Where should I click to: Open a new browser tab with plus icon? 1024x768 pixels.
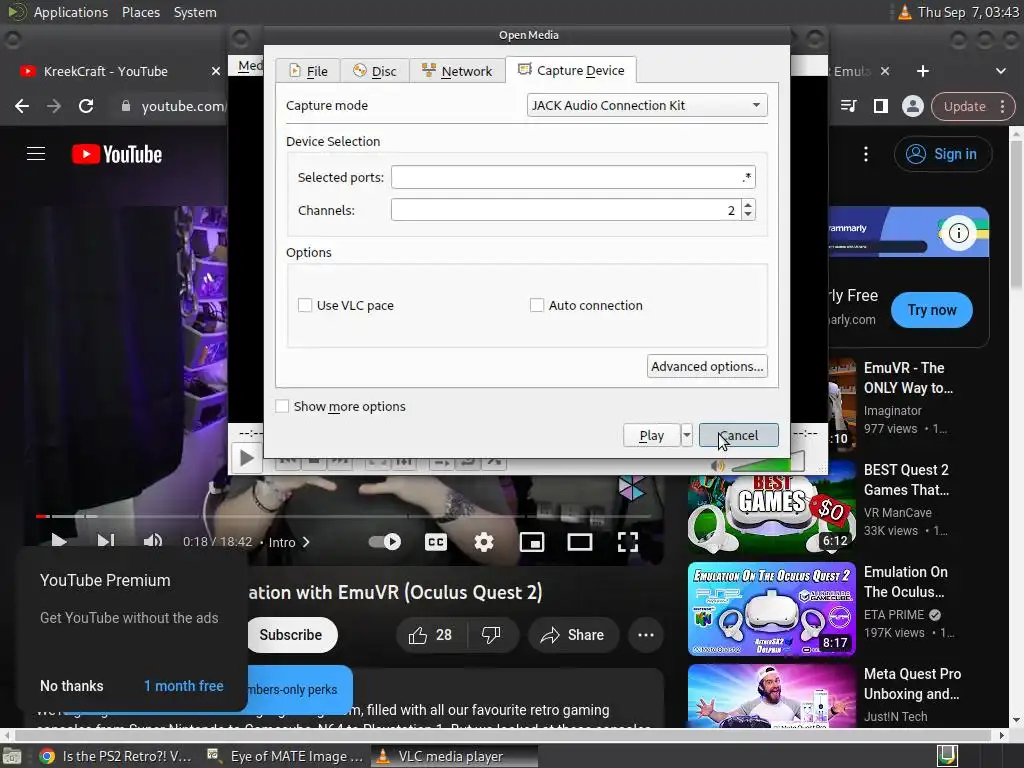923,71
